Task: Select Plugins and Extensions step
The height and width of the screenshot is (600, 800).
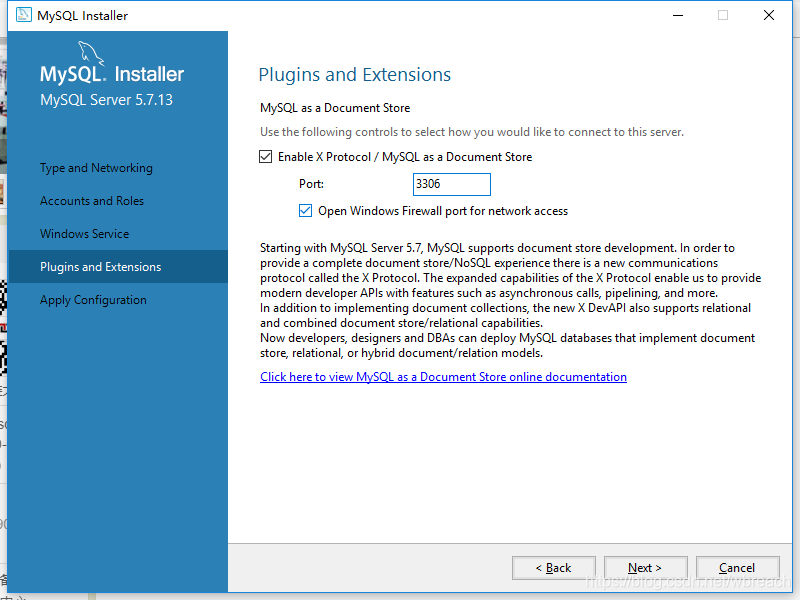Action: click(x=118, y=266)
